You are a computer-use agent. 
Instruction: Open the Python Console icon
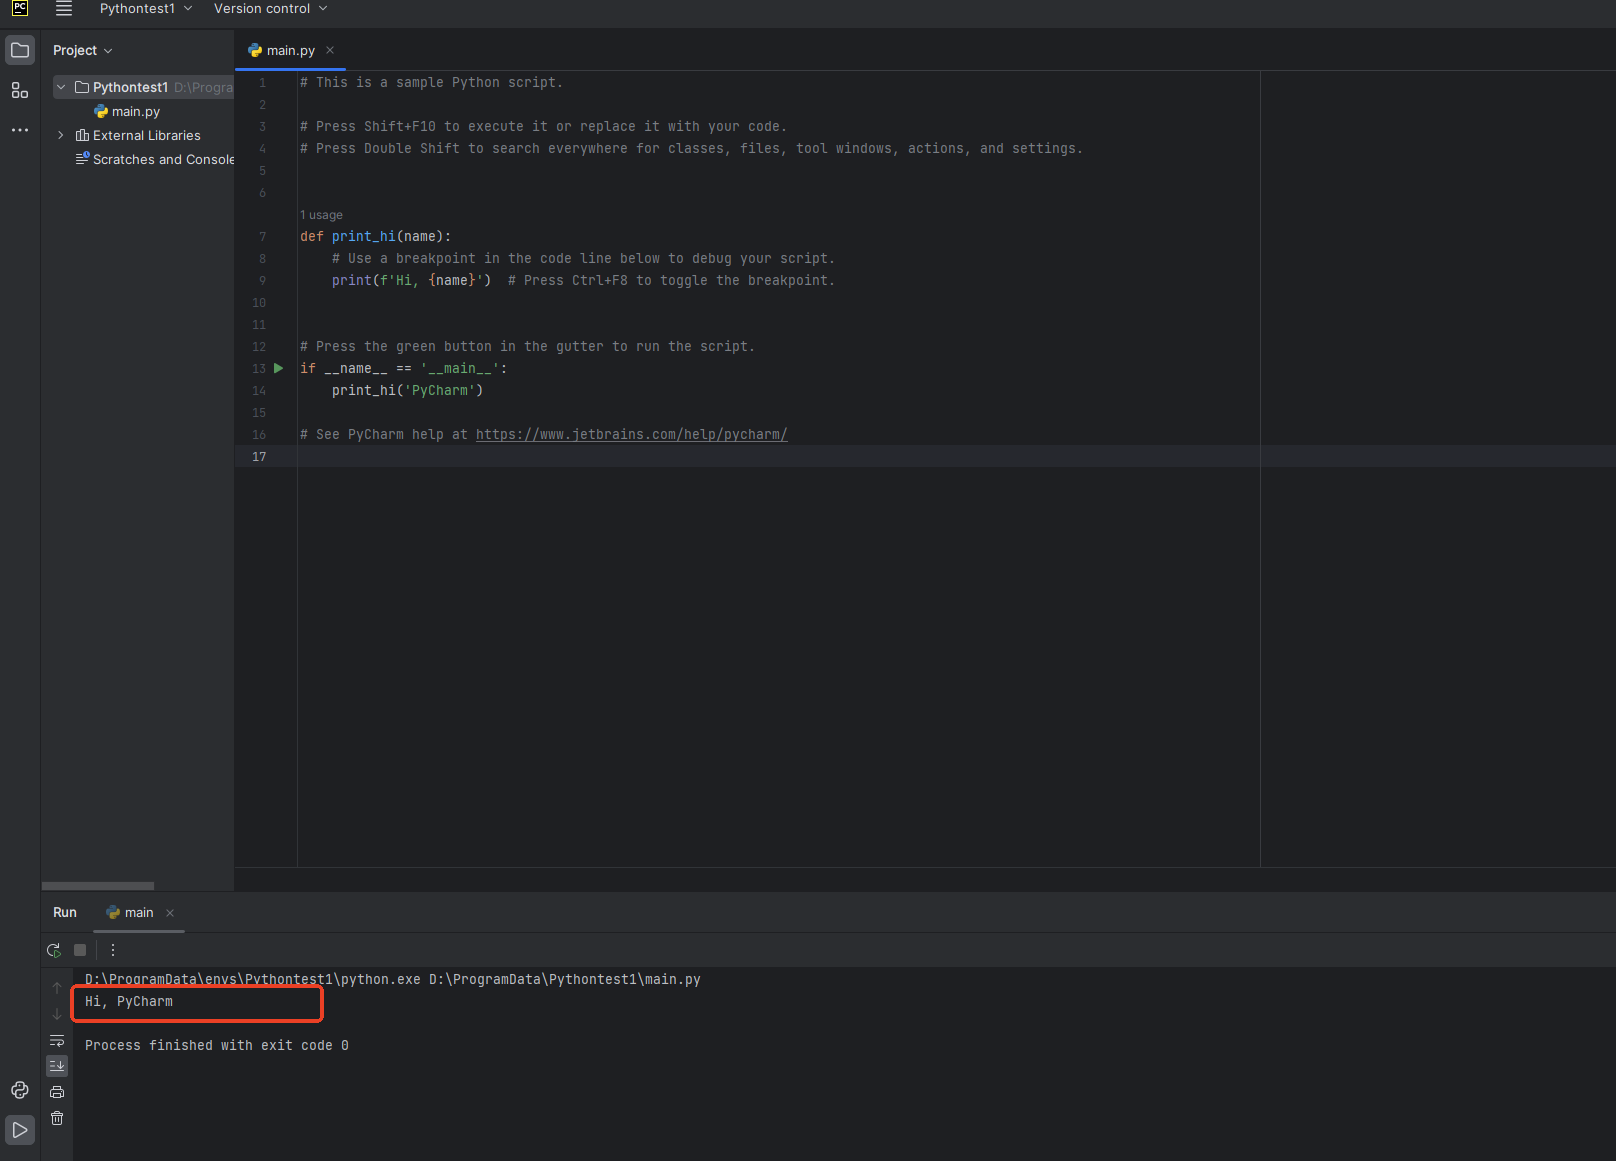pyautogui.click(x=19, y=1090)
